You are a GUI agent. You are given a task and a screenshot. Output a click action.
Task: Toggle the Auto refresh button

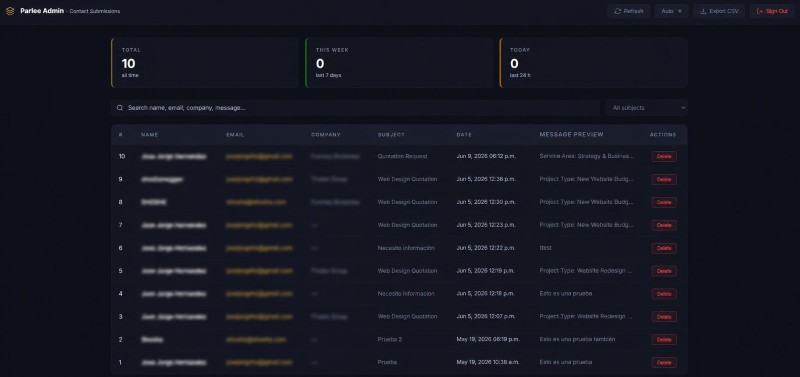tap(671, 11)
